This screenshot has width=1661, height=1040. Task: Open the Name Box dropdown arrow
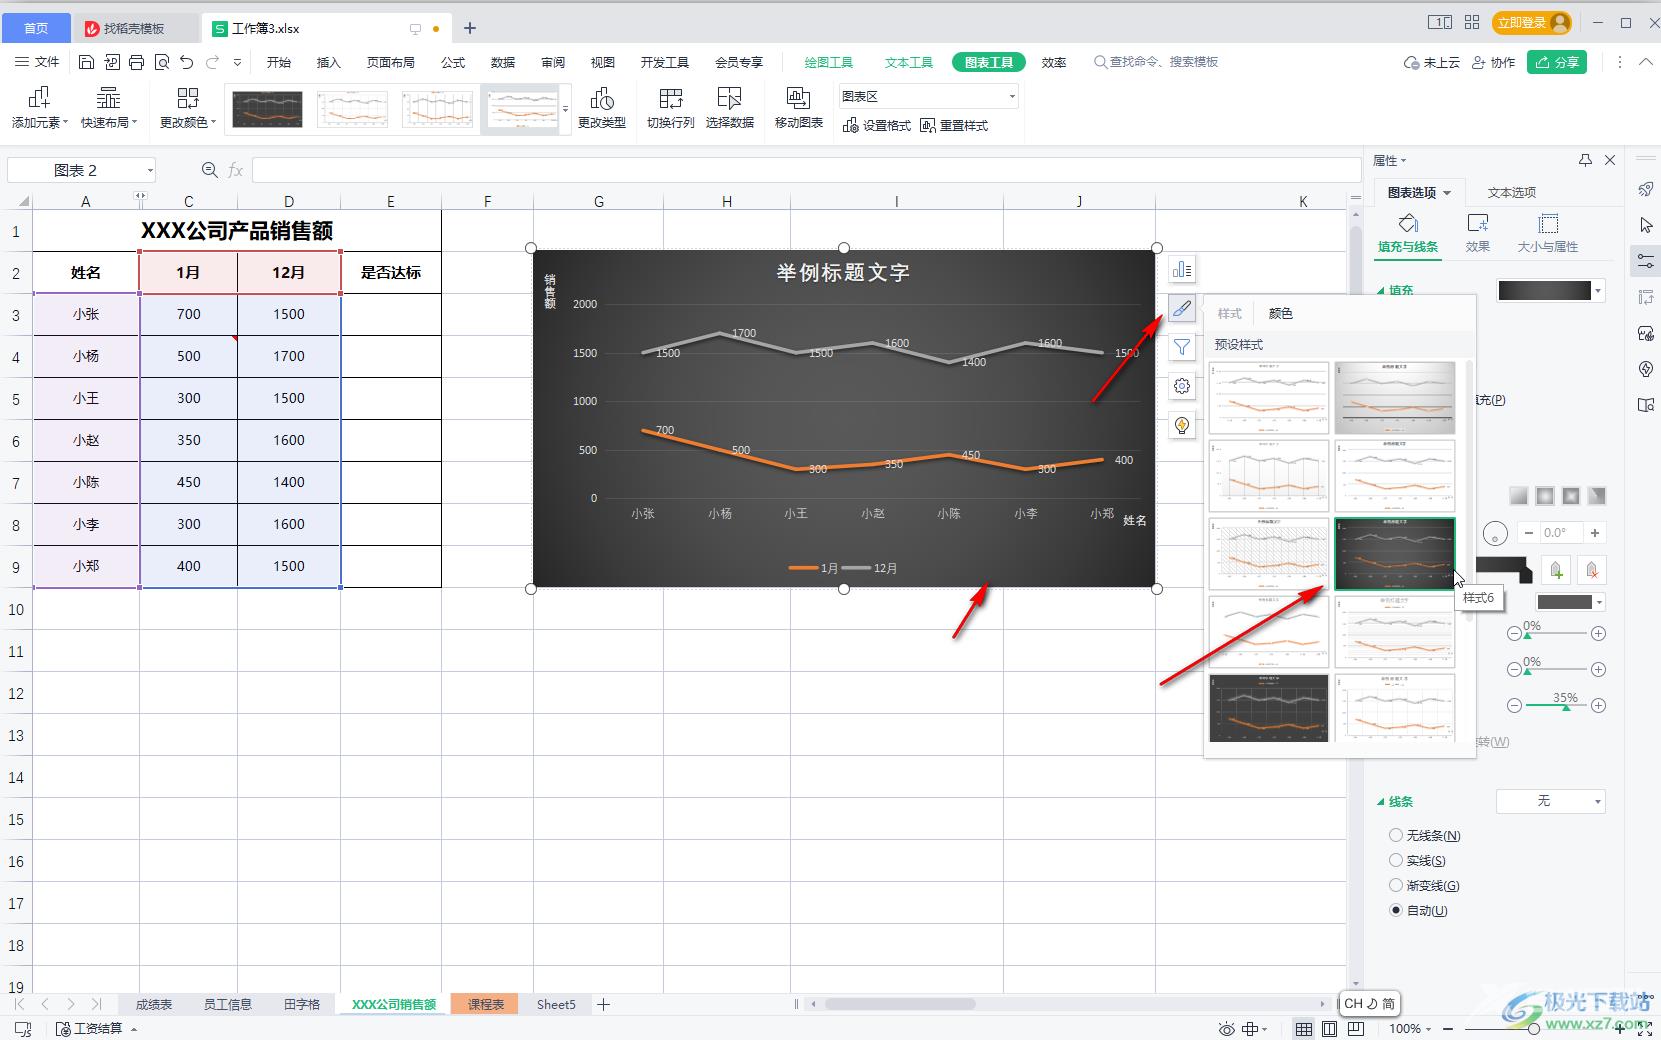pyautogui.click(x=150, y=170)
